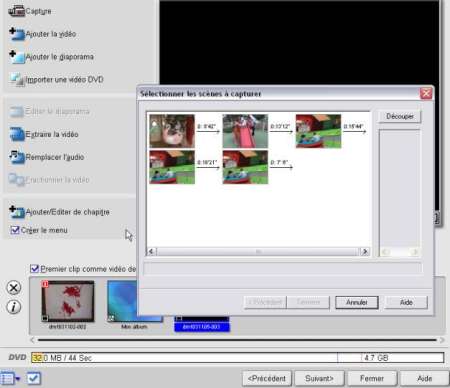
Task: Open Ajouter/Editer de chapitre
Action: (x=59, y=212)
